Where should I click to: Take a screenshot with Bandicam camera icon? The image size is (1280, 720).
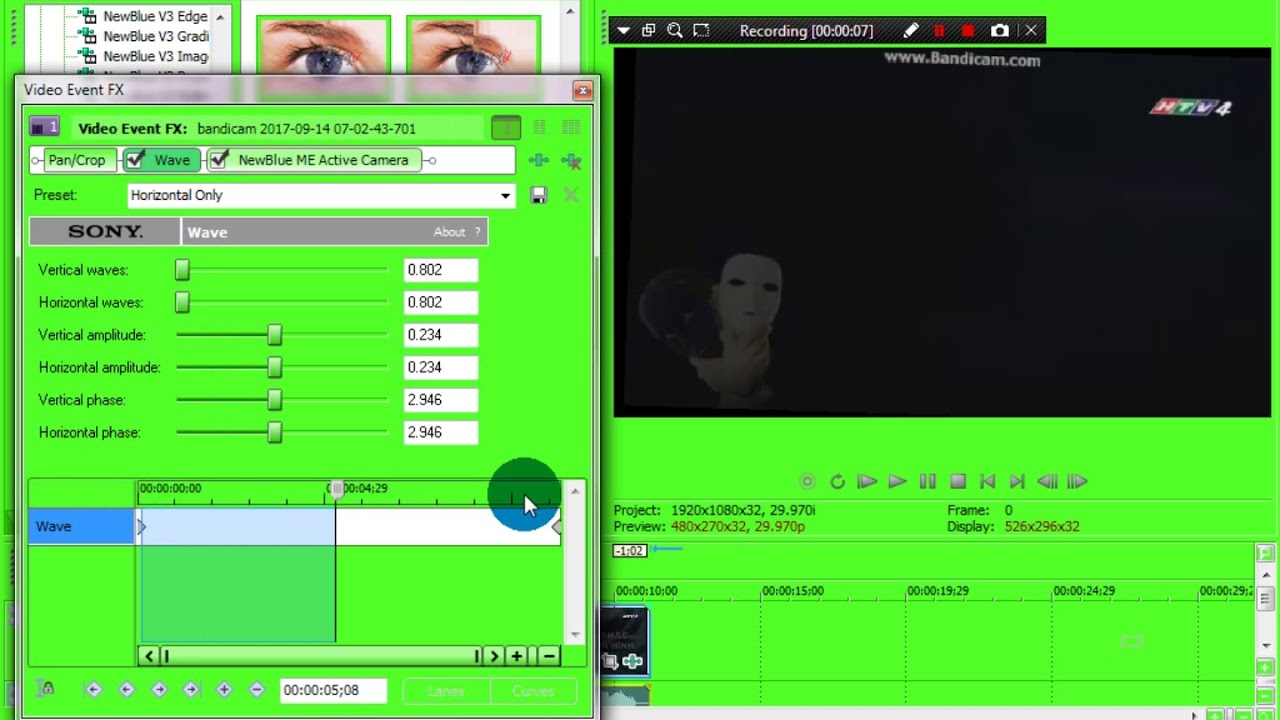[999, 31]
